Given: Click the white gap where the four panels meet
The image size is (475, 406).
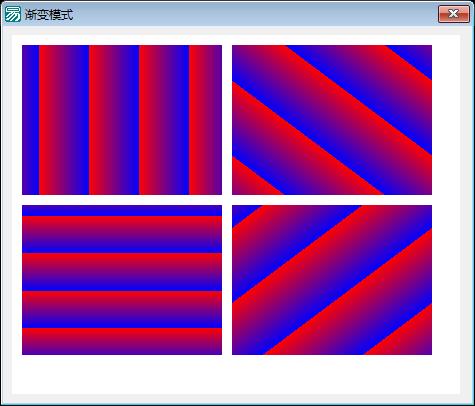Looking at the screenshot, I should (x=227, y=200).
